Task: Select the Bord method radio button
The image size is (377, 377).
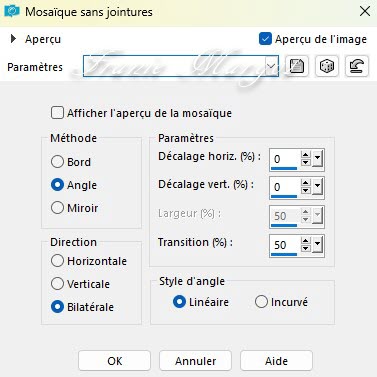Action: click(x=57, y=162)
